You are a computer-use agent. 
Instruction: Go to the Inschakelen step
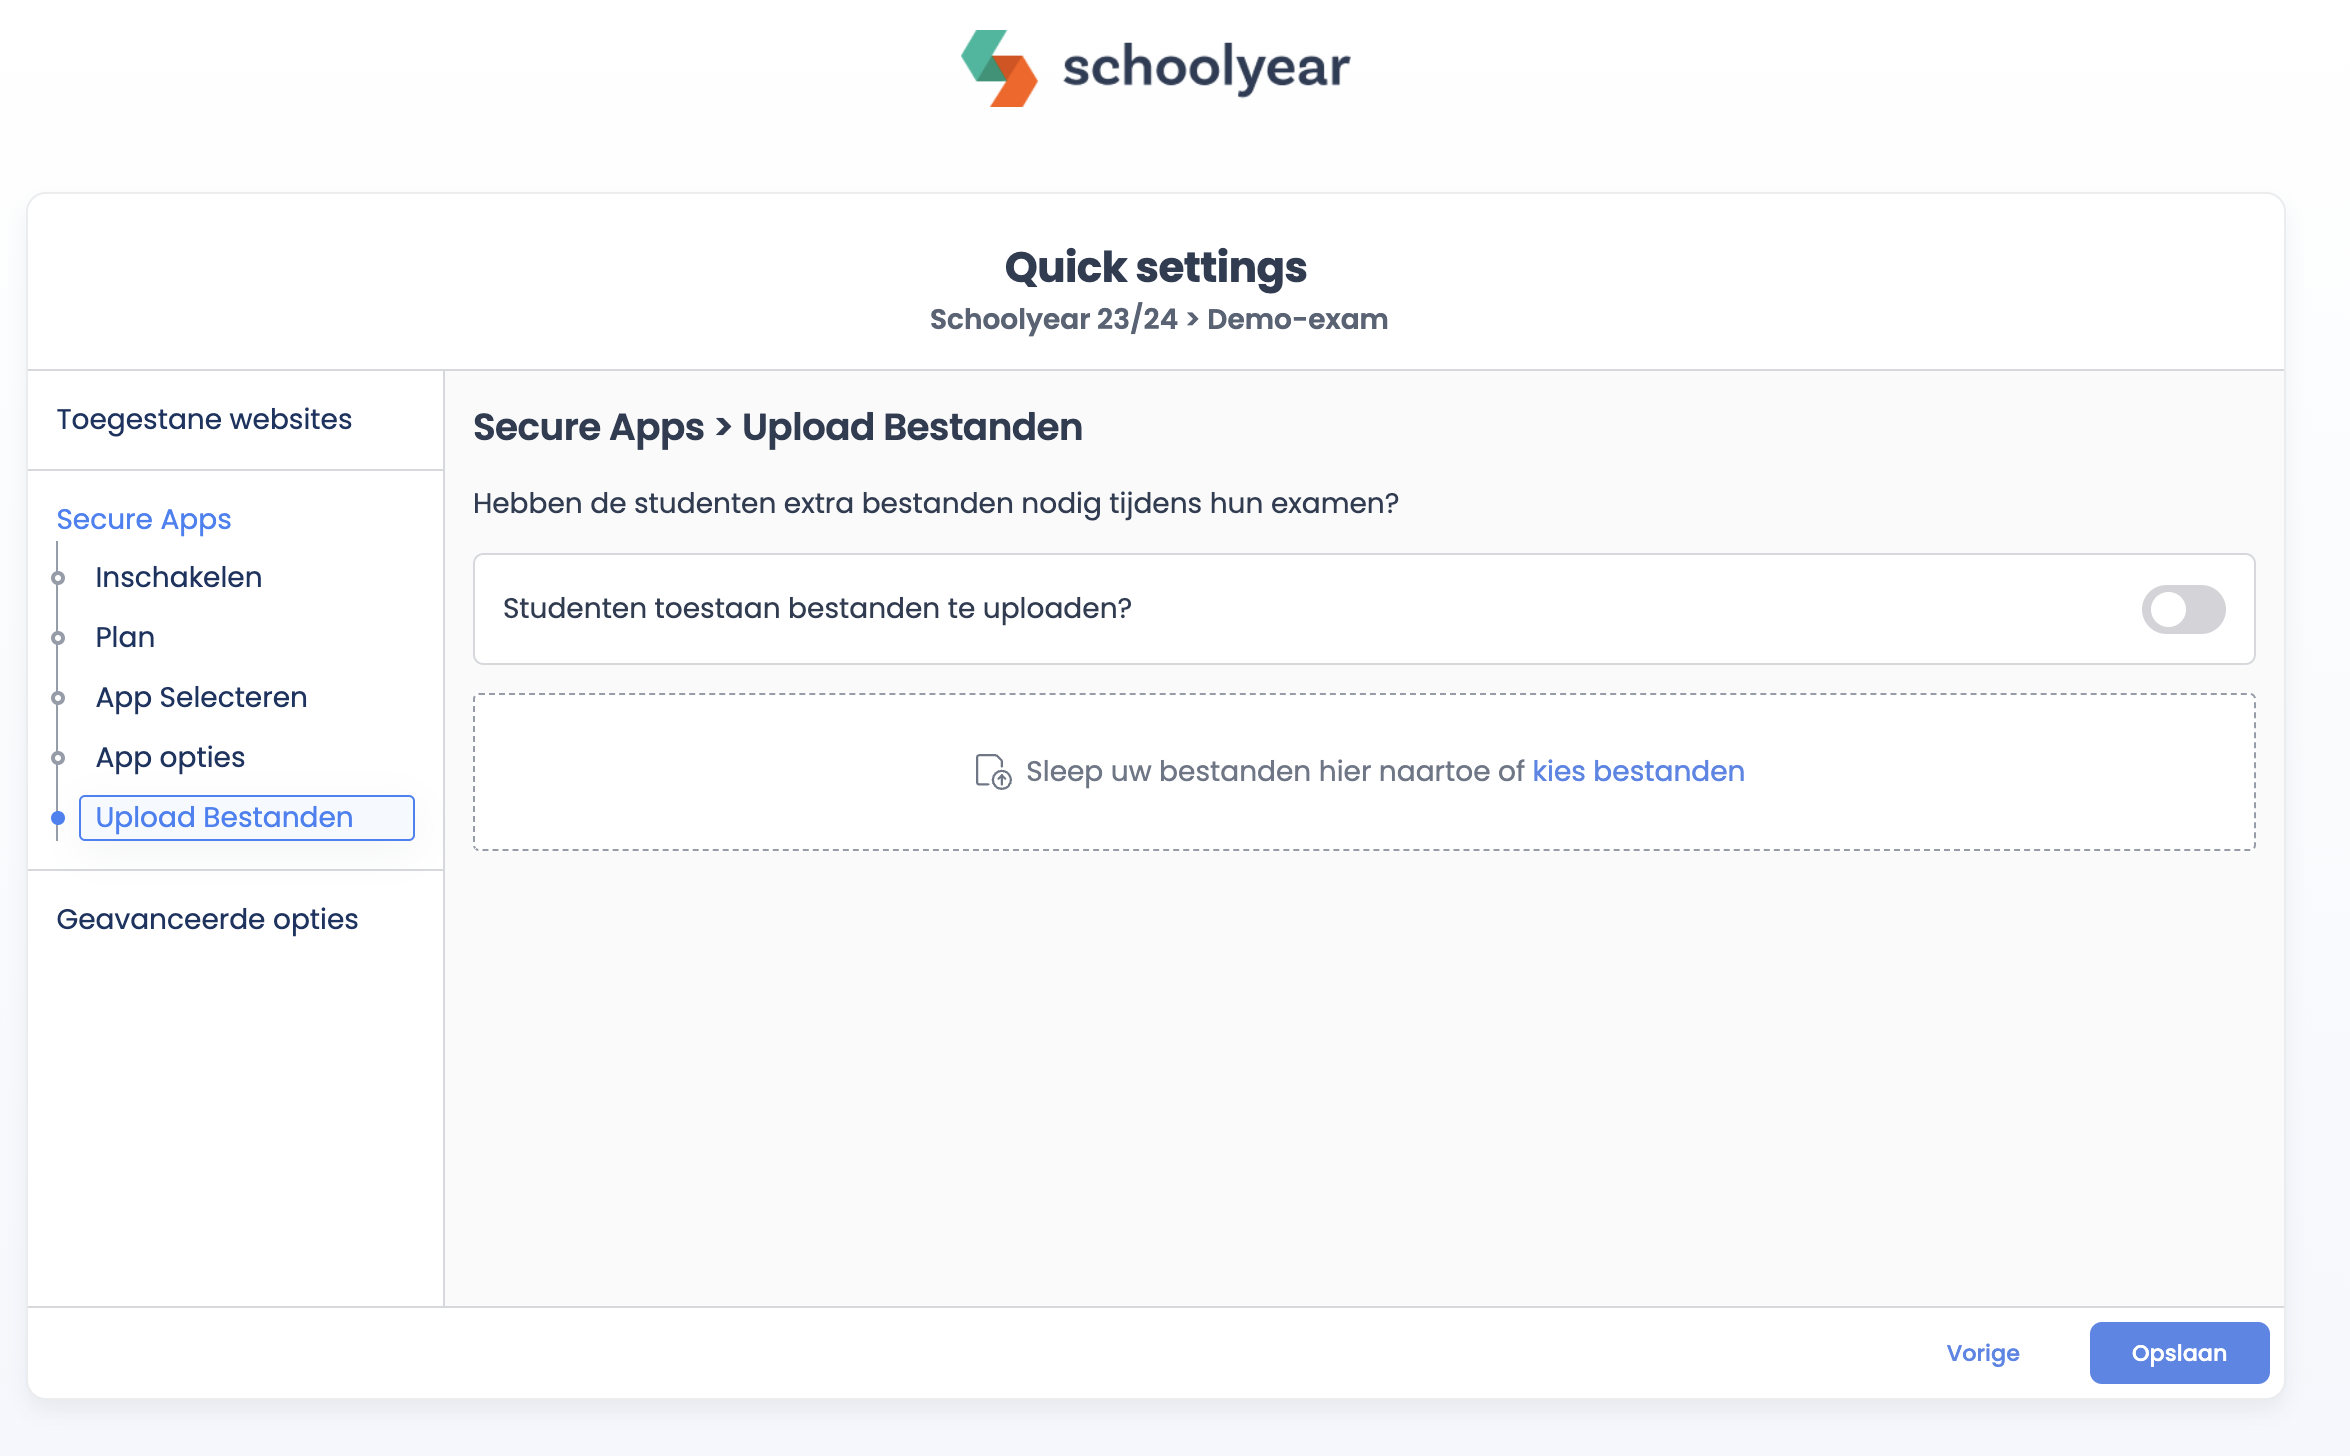178,577
